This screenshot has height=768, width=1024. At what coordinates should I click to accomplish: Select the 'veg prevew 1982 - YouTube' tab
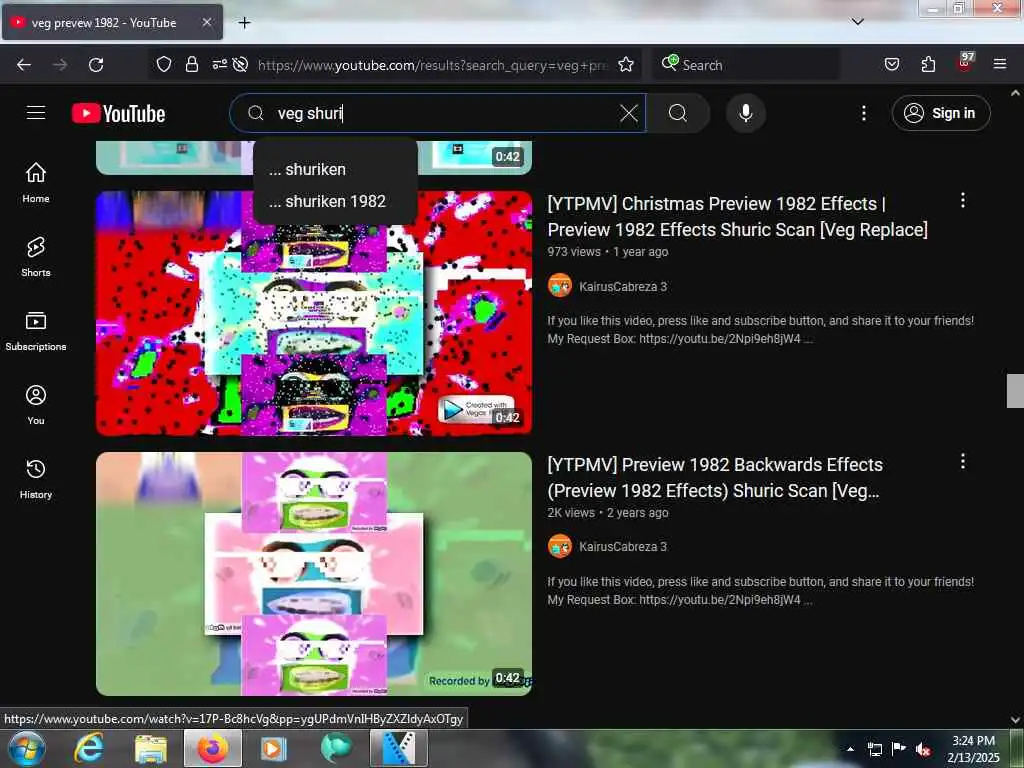[112, 23]
